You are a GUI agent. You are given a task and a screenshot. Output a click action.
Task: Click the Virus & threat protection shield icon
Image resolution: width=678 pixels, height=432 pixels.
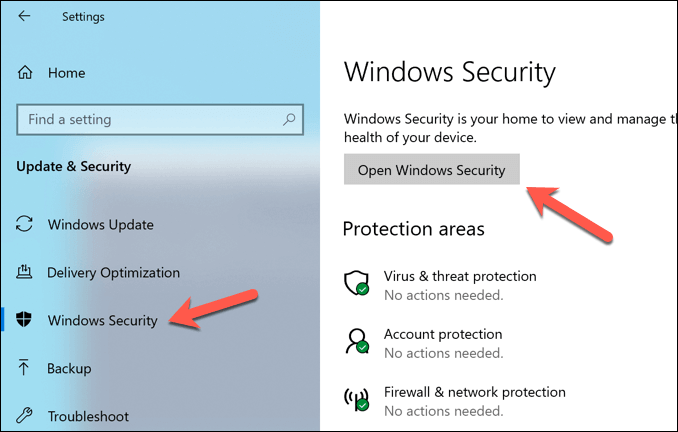pyautogui.click(x=357, y=283)
